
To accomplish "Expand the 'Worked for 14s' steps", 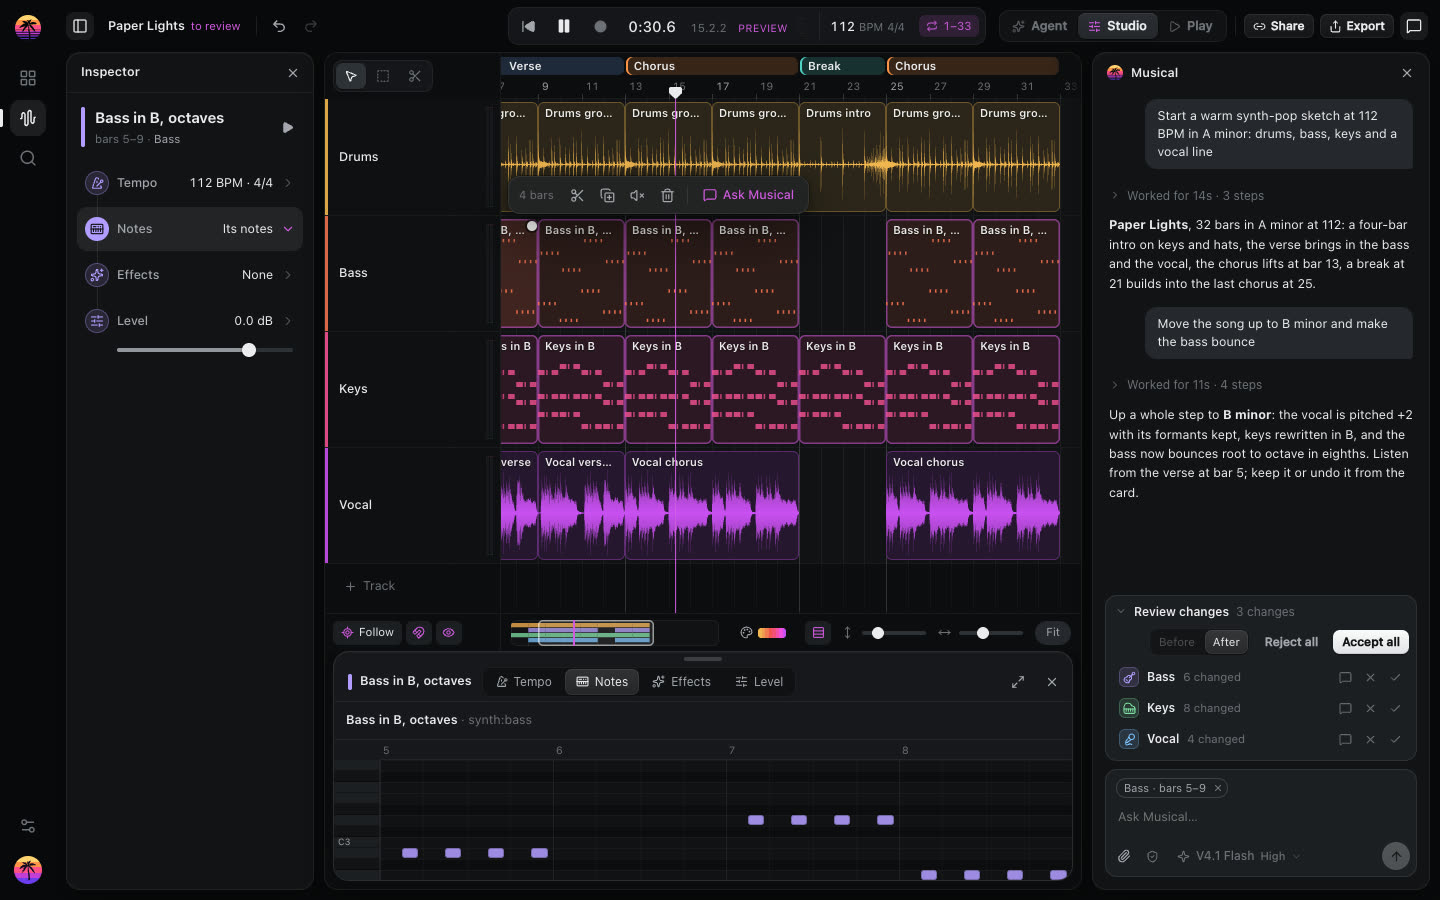I will pyautogui.click(x=1187, y=196).
